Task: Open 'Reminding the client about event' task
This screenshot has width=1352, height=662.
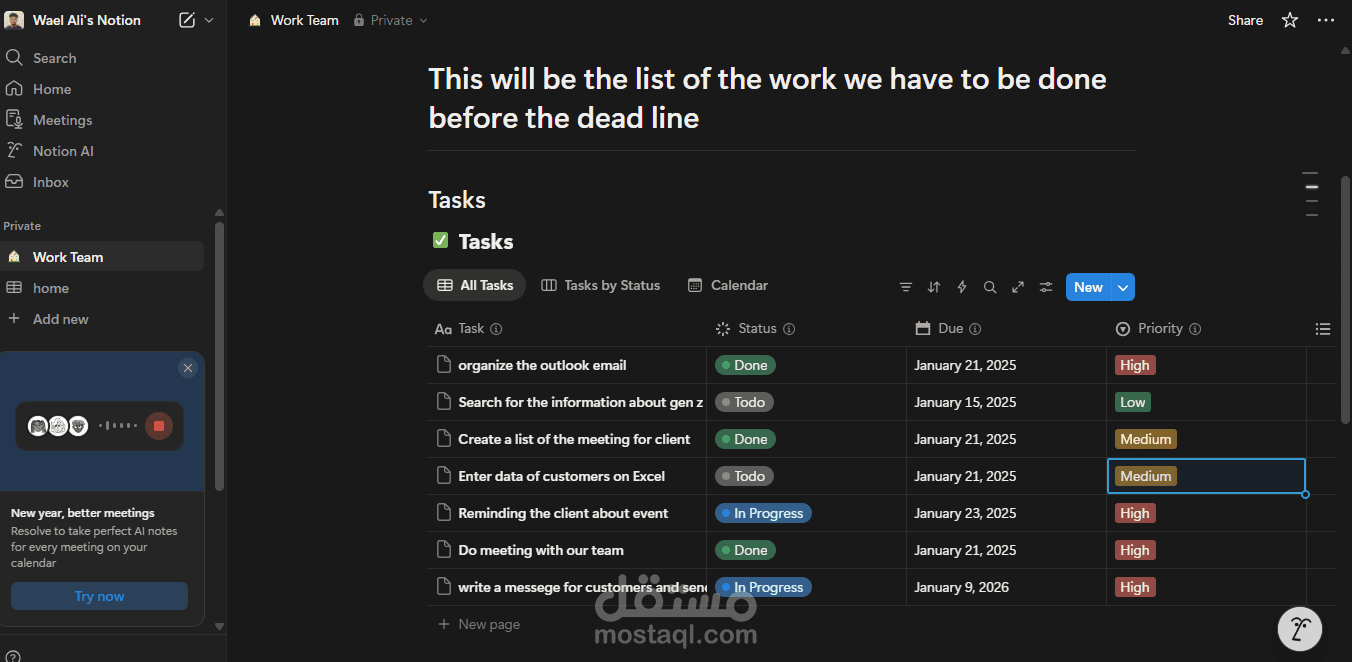Action: 563,513
